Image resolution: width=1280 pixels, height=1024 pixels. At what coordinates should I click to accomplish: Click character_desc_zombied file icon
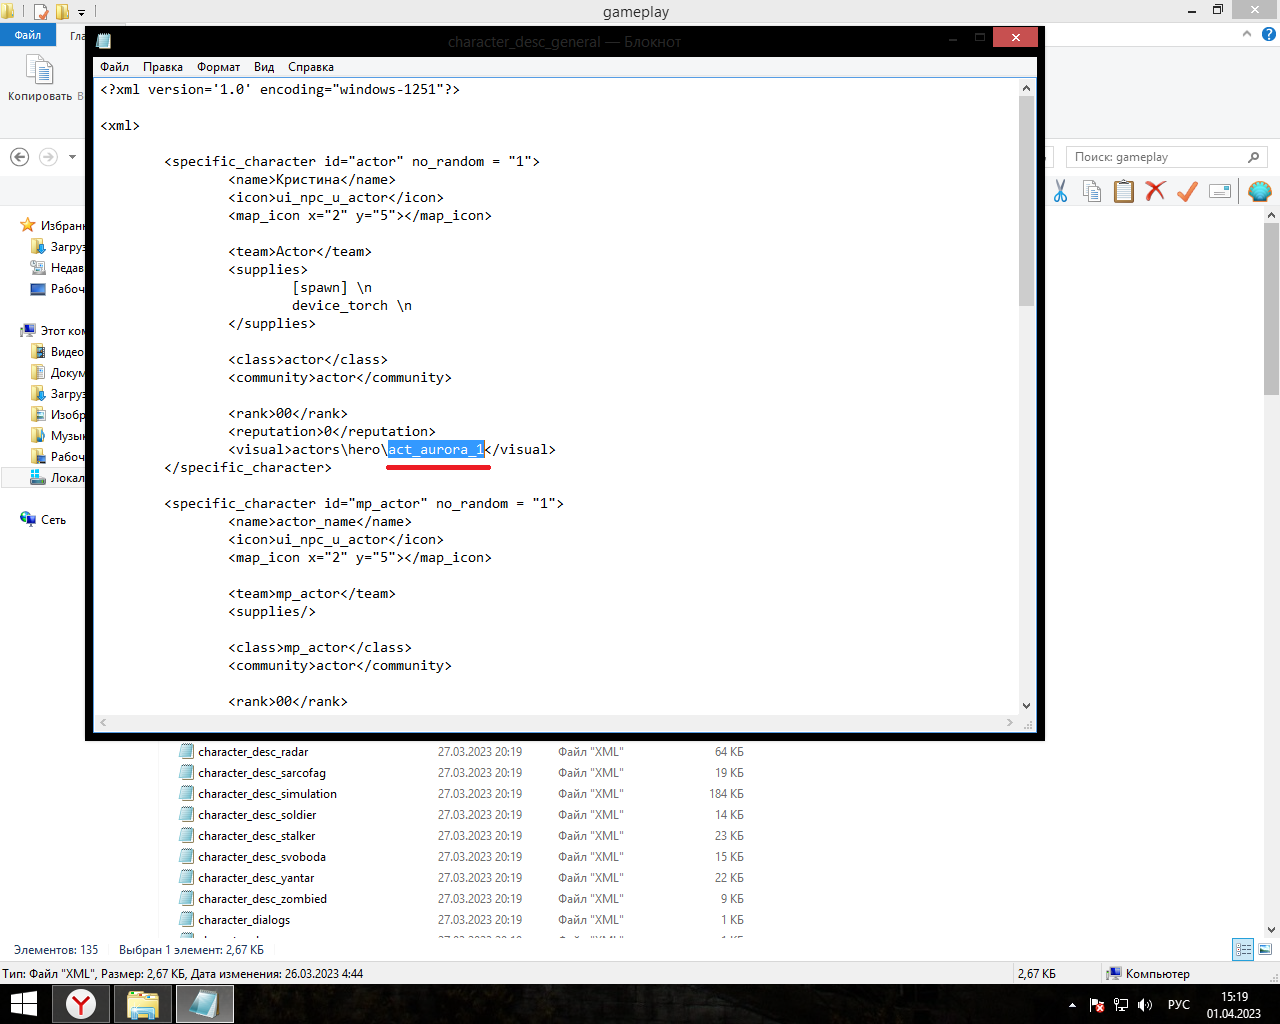(186, 899)
